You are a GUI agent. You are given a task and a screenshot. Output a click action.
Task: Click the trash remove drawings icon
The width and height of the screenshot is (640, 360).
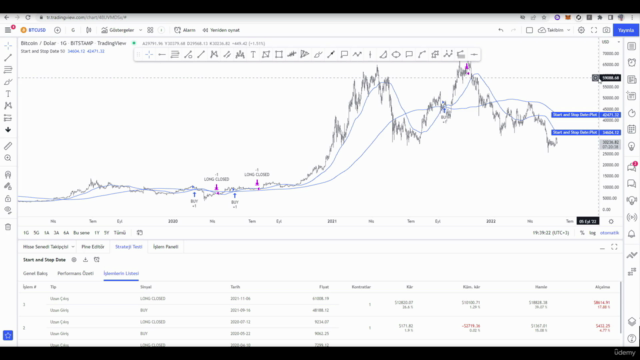point(8,227)
